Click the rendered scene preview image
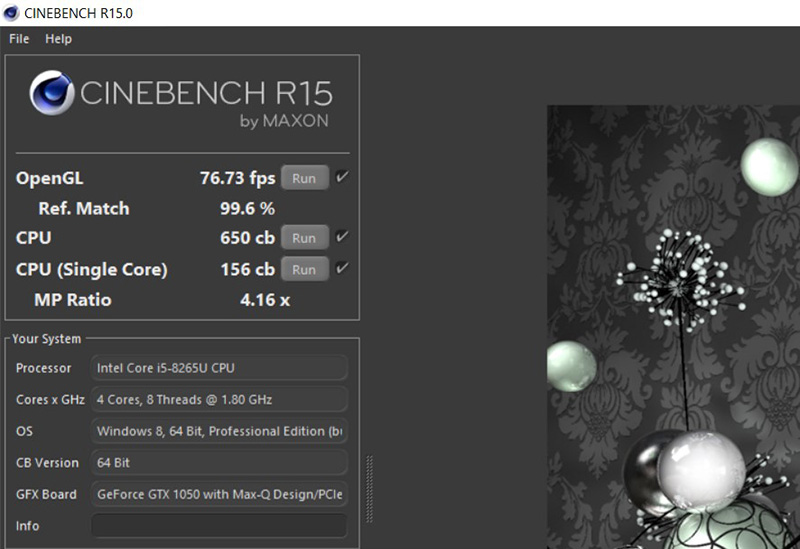Image resolution: width=800 pixels, height=549 pixels. point(673,327)
